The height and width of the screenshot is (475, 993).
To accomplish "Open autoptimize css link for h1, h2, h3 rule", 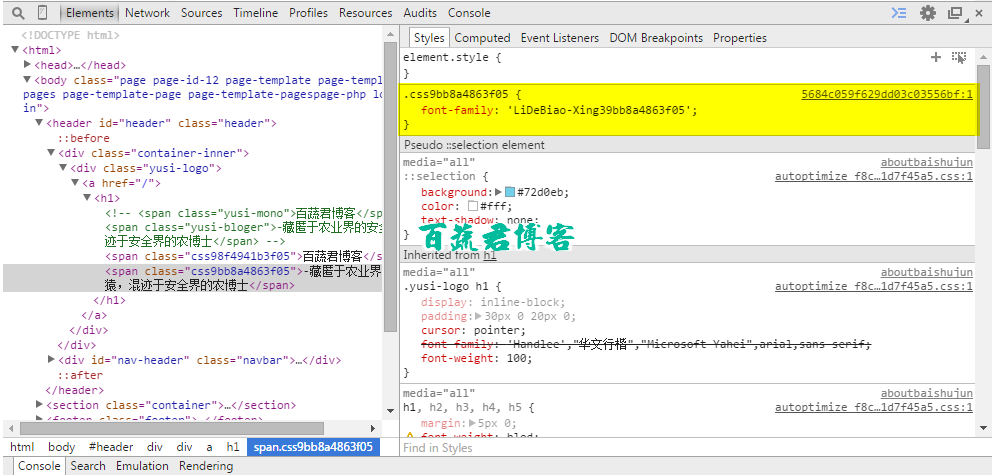I will coord(874,408).
